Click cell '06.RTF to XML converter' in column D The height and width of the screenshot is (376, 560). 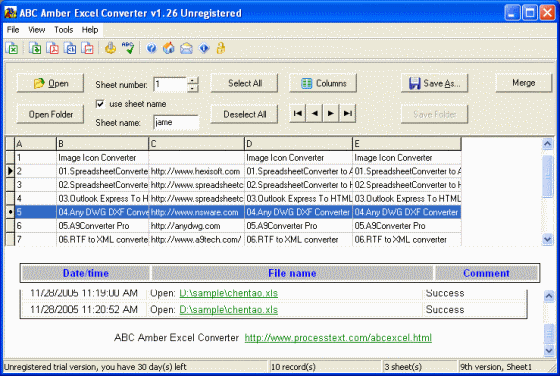pos(299,239)
